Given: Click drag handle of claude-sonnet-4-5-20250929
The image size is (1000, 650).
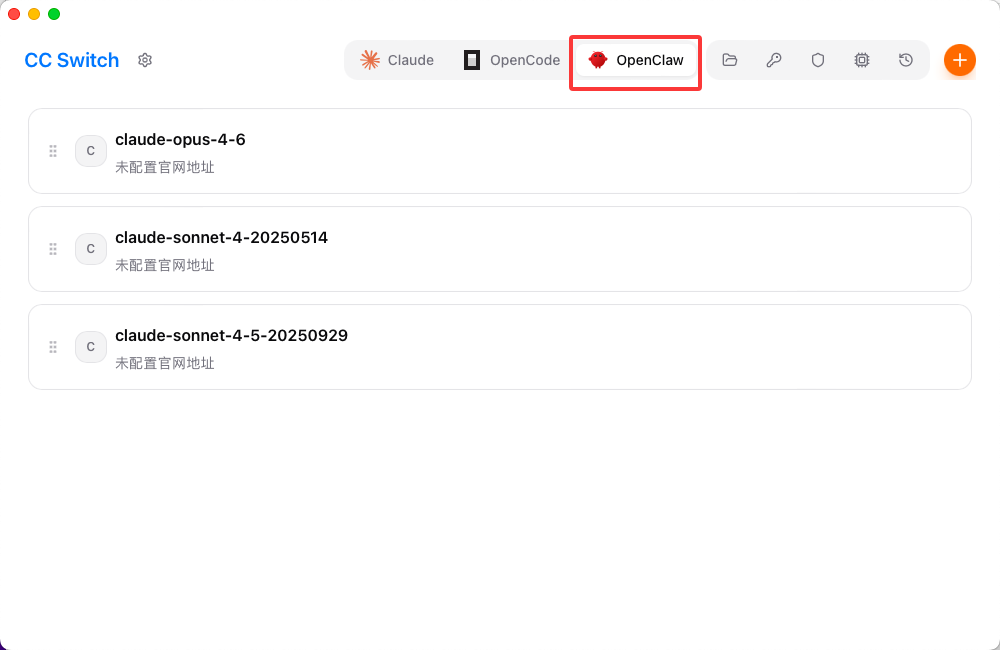Looking at the screenshot, I should 53,347.
